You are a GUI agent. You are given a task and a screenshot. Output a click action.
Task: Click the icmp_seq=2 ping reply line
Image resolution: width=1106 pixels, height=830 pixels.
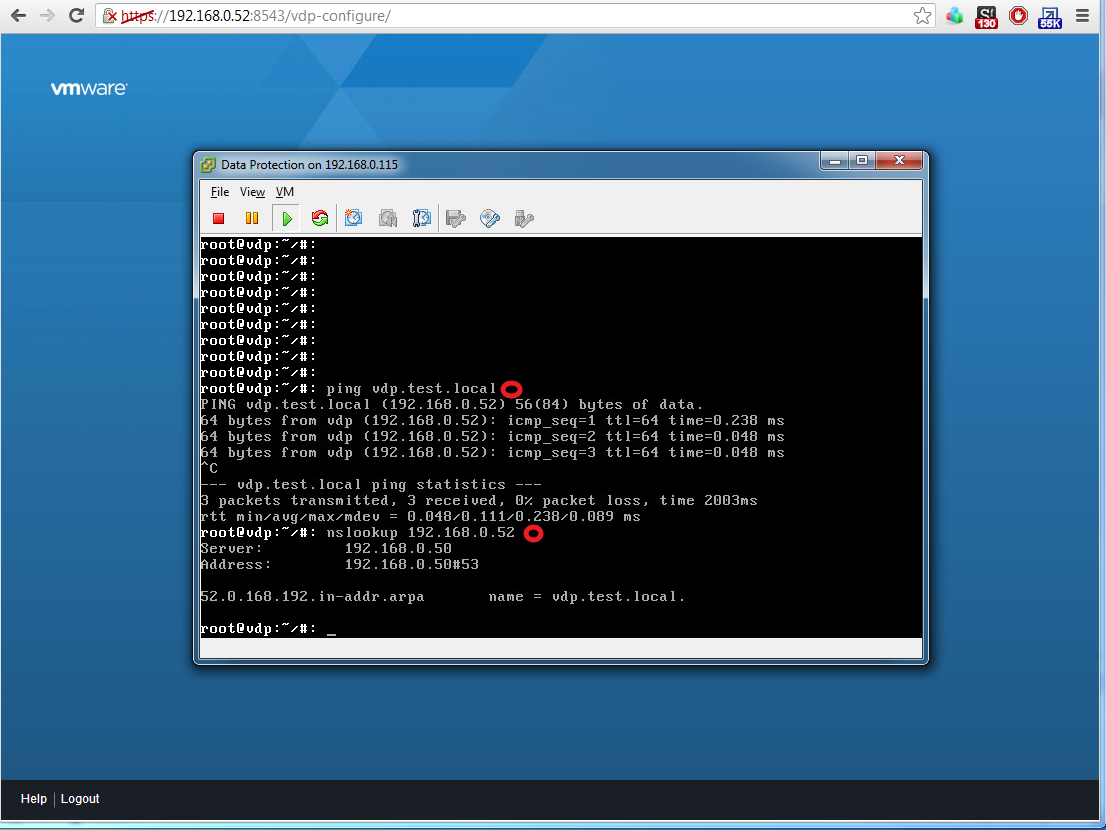coord(492,437)
